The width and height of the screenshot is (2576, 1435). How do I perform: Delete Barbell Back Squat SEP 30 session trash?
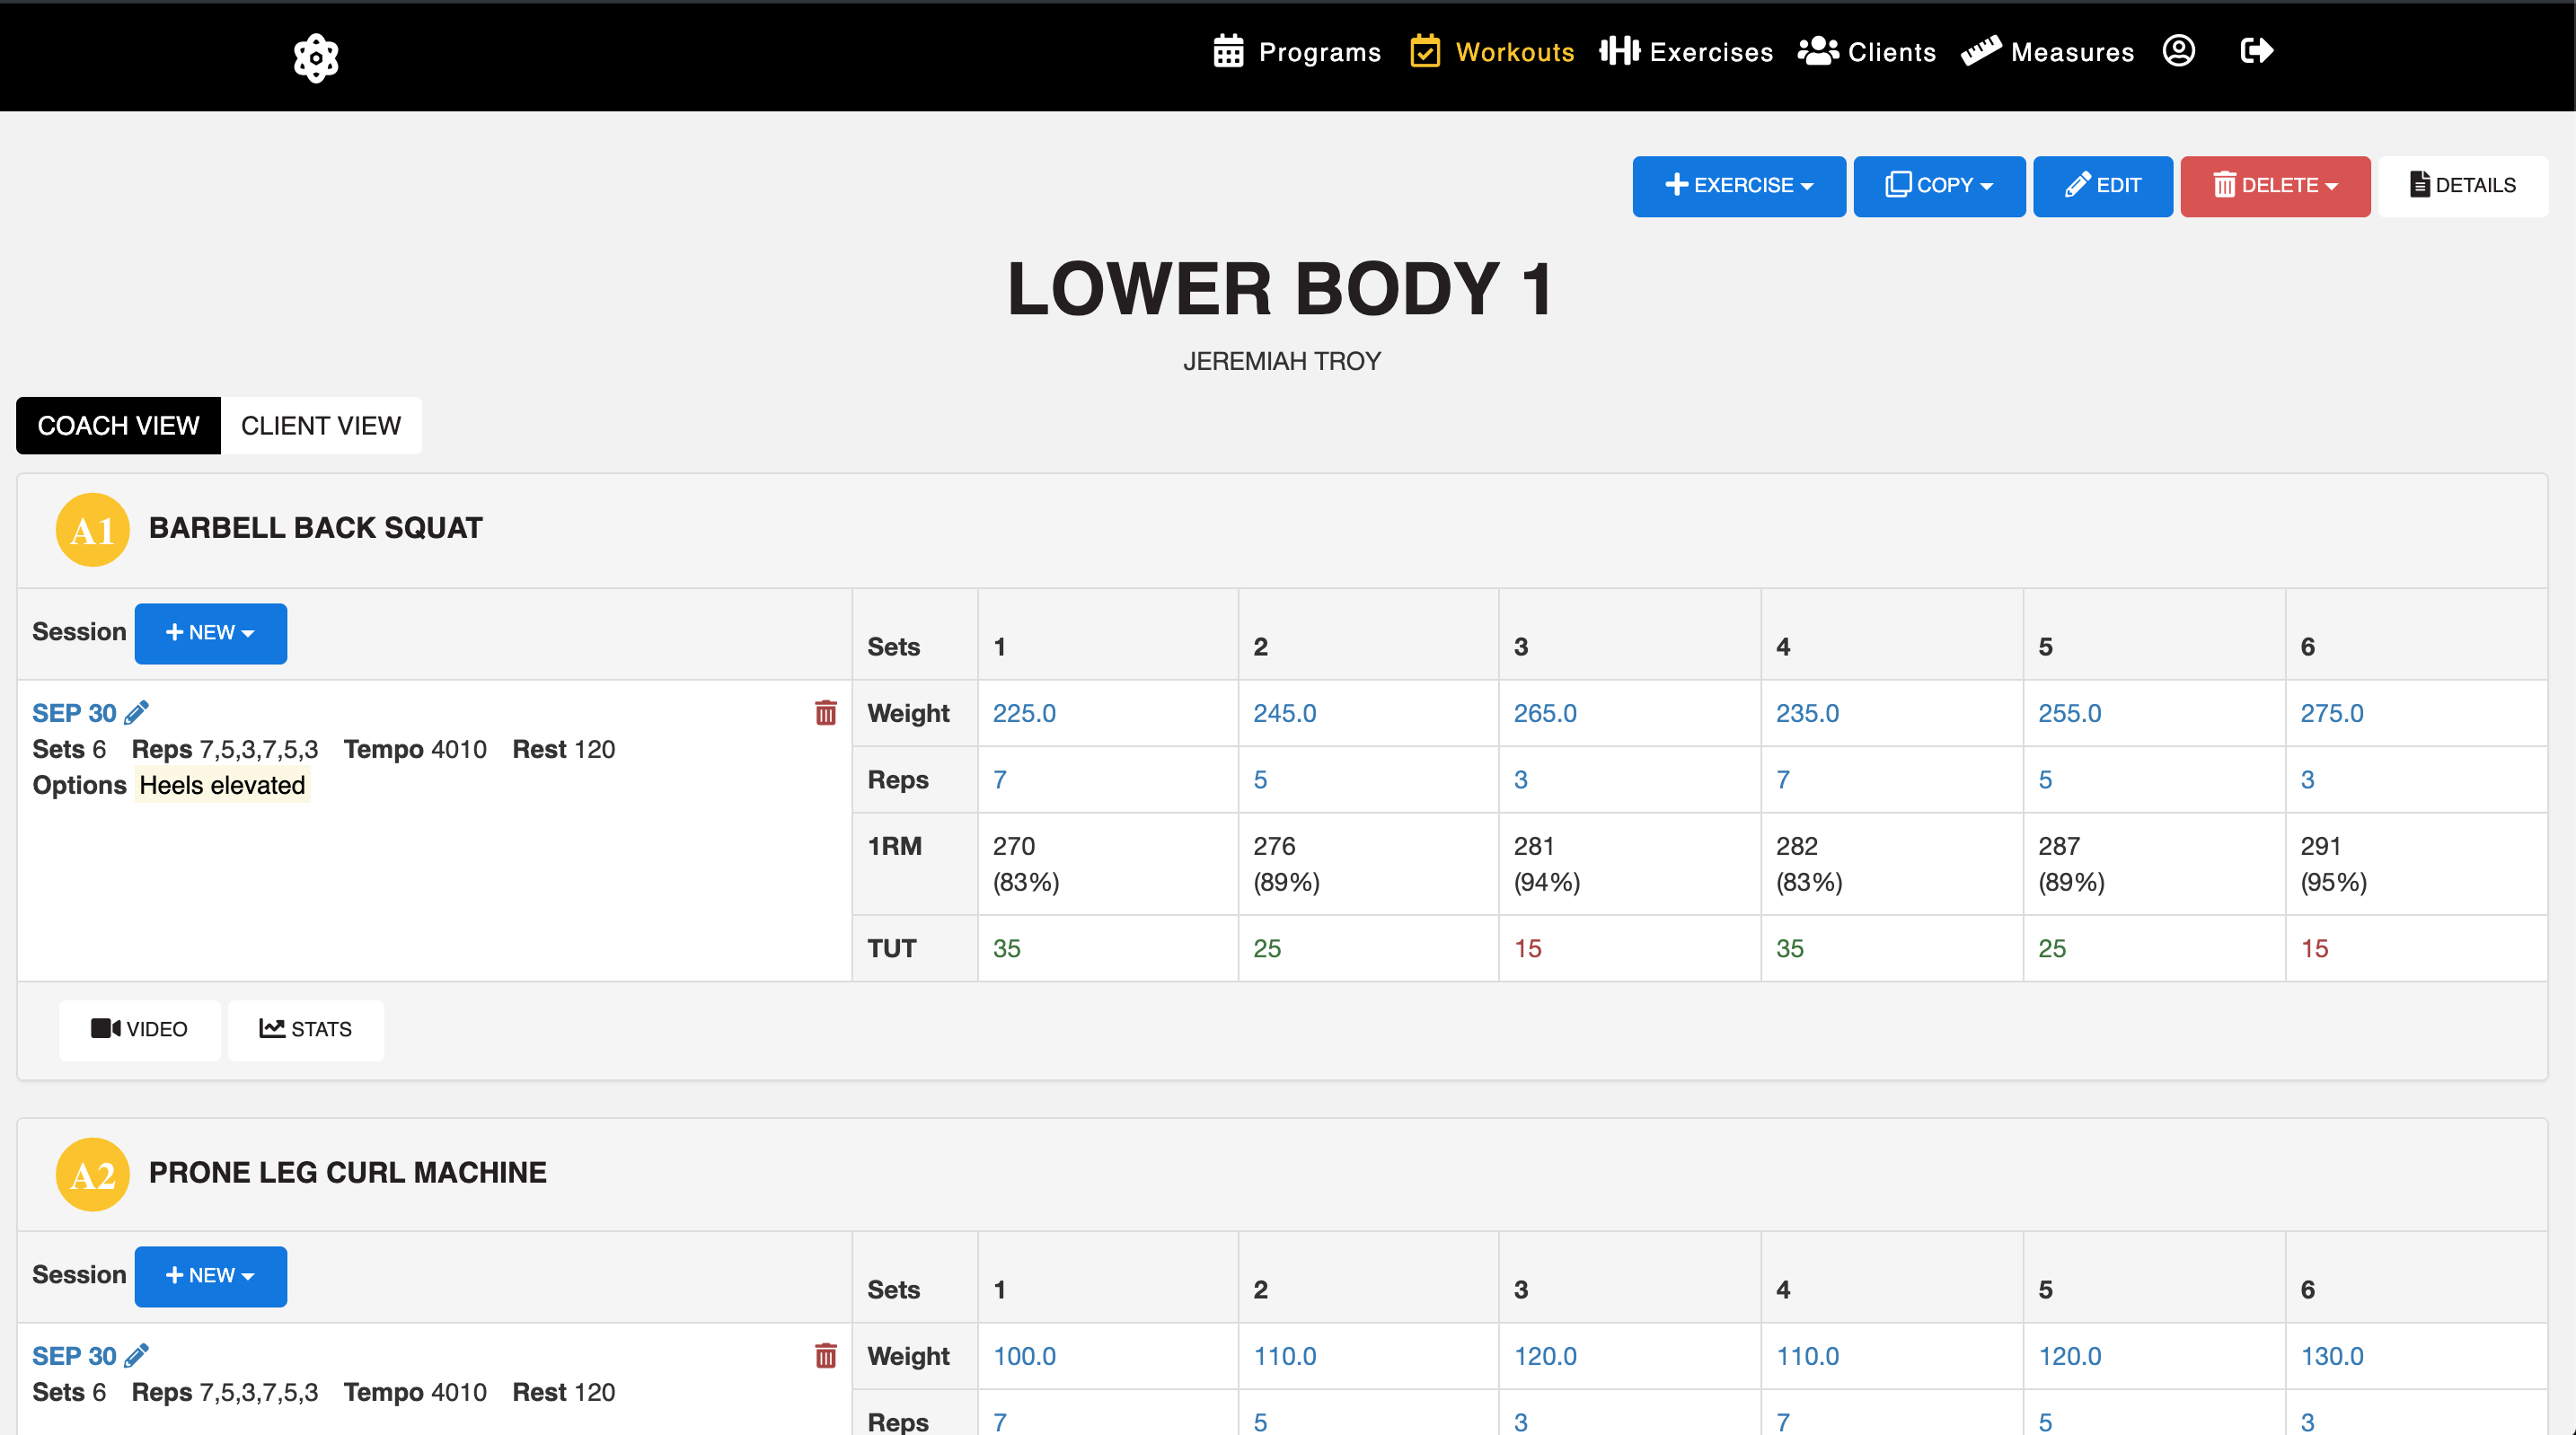(x=825, y=712)
